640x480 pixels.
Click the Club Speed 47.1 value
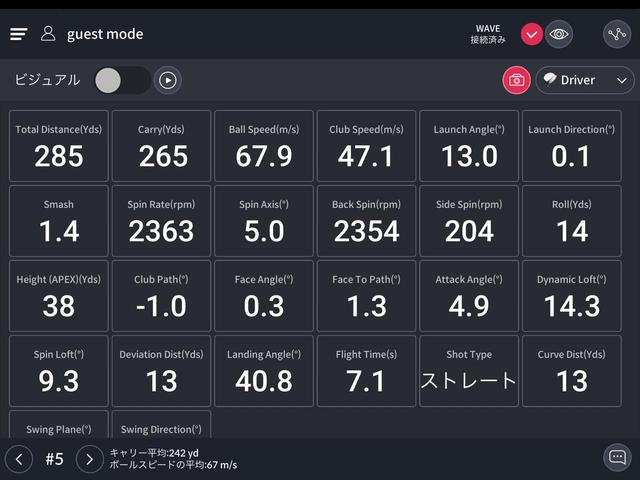[366, 156]
